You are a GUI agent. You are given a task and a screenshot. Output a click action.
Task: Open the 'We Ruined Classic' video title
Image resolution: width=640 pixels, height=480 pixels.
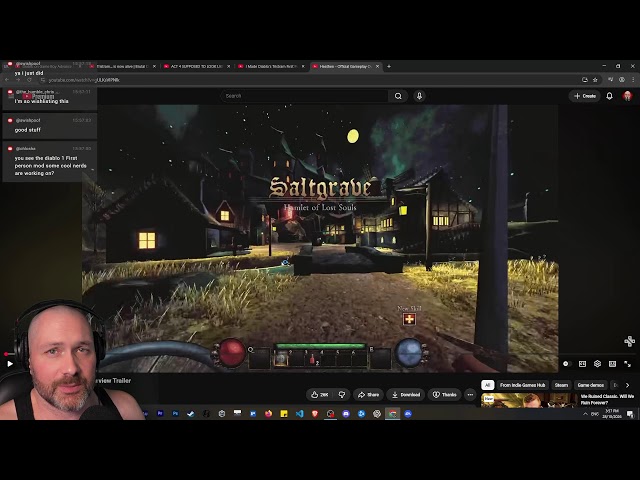tap(607, 399)
